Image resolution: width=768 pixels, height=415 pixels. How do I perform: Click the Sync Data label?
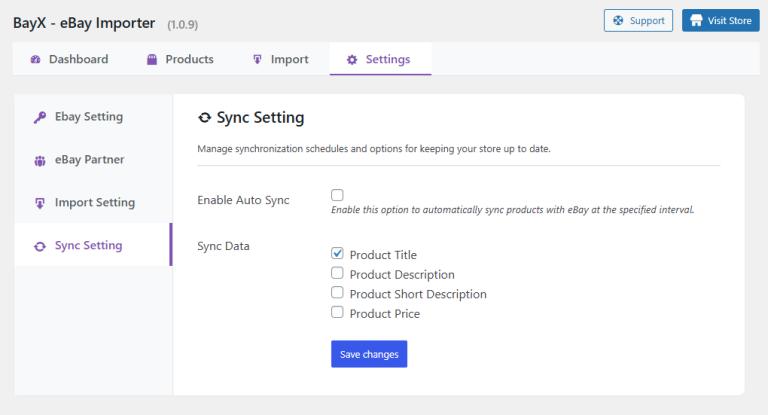tap(223, 246)
